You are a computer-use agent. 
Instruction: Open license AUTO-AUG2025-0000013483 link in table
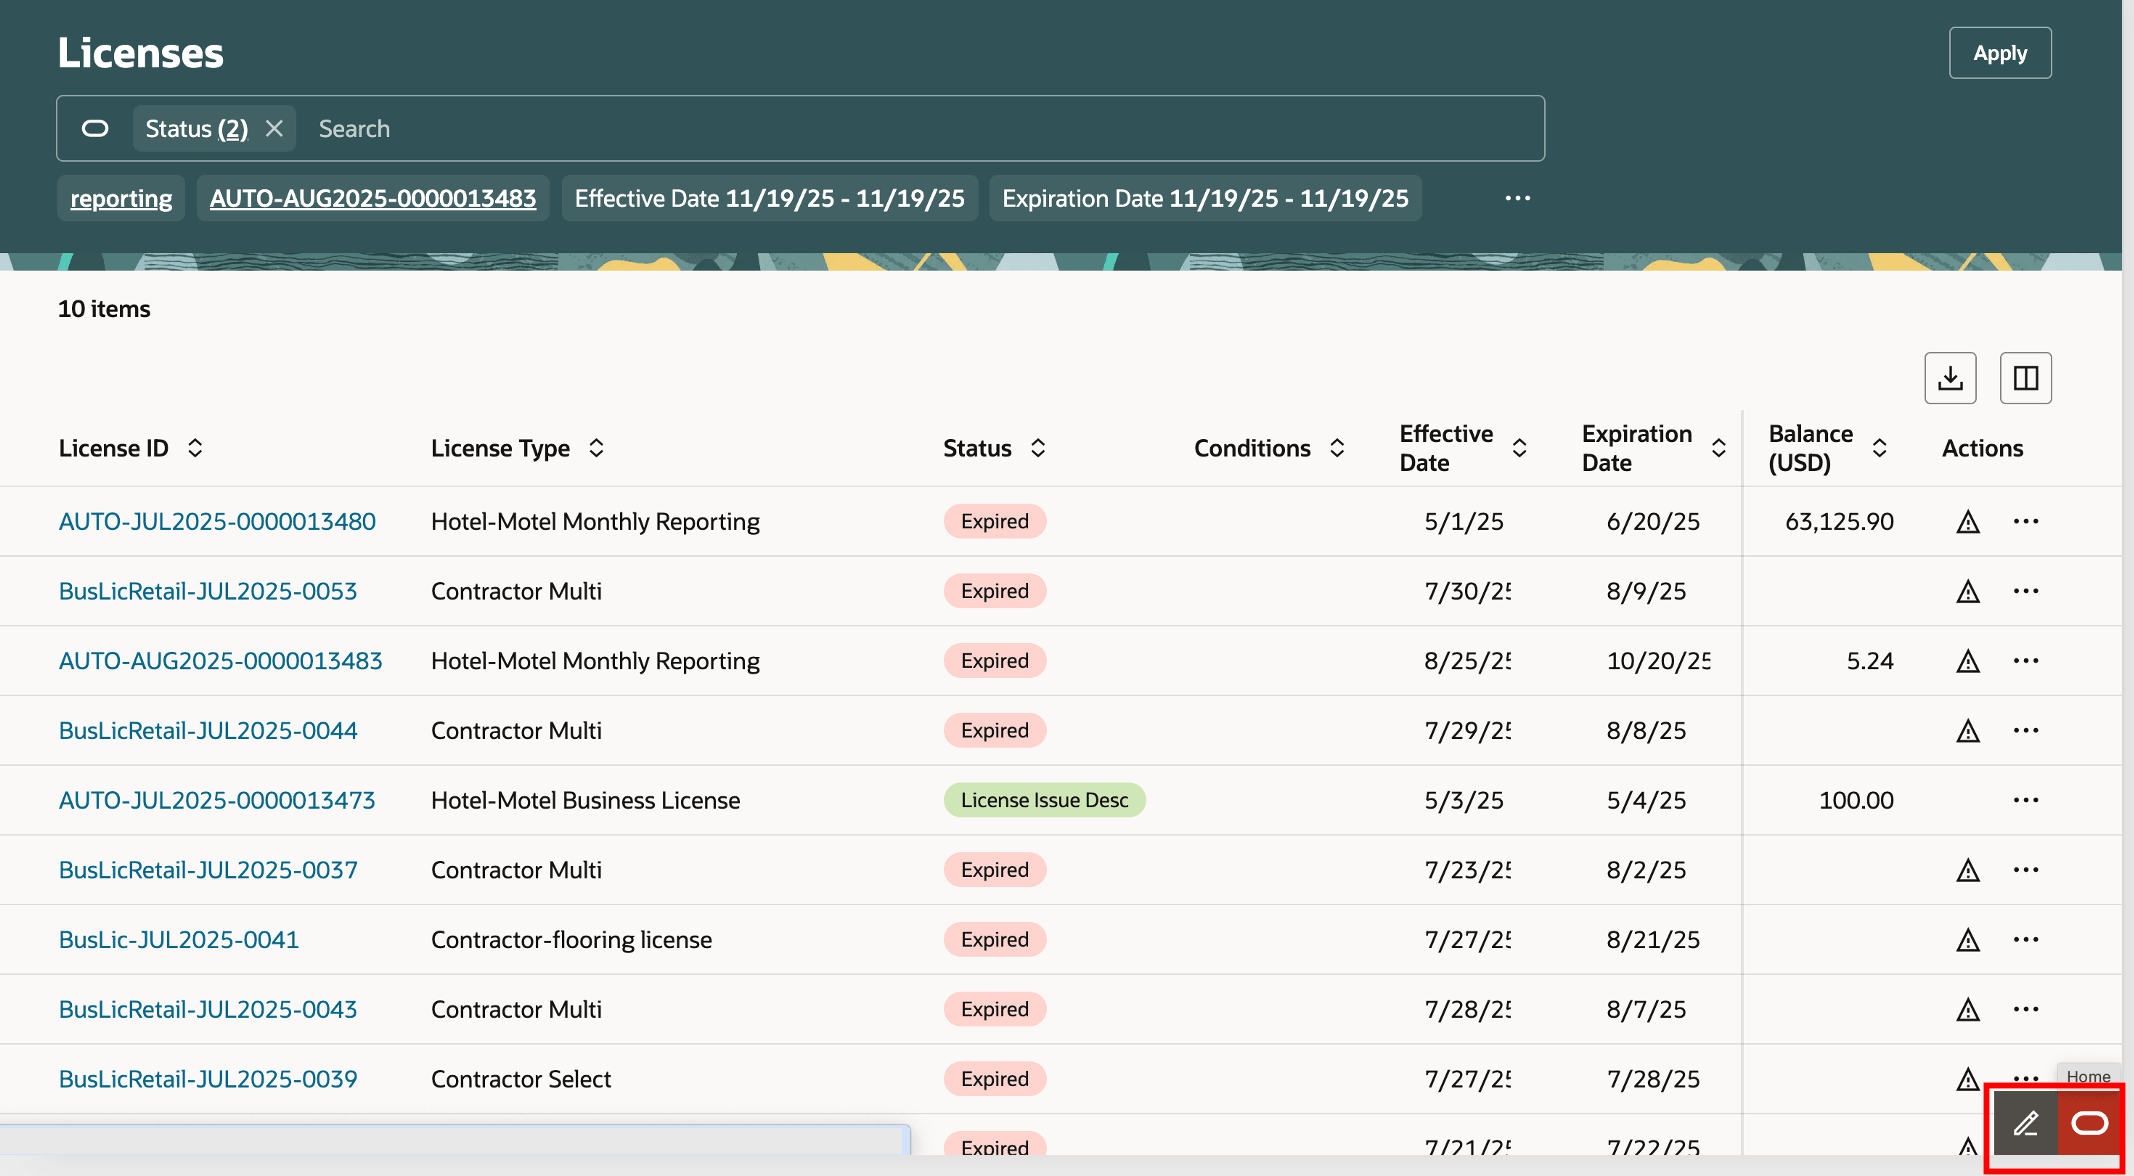coord(220,661)
